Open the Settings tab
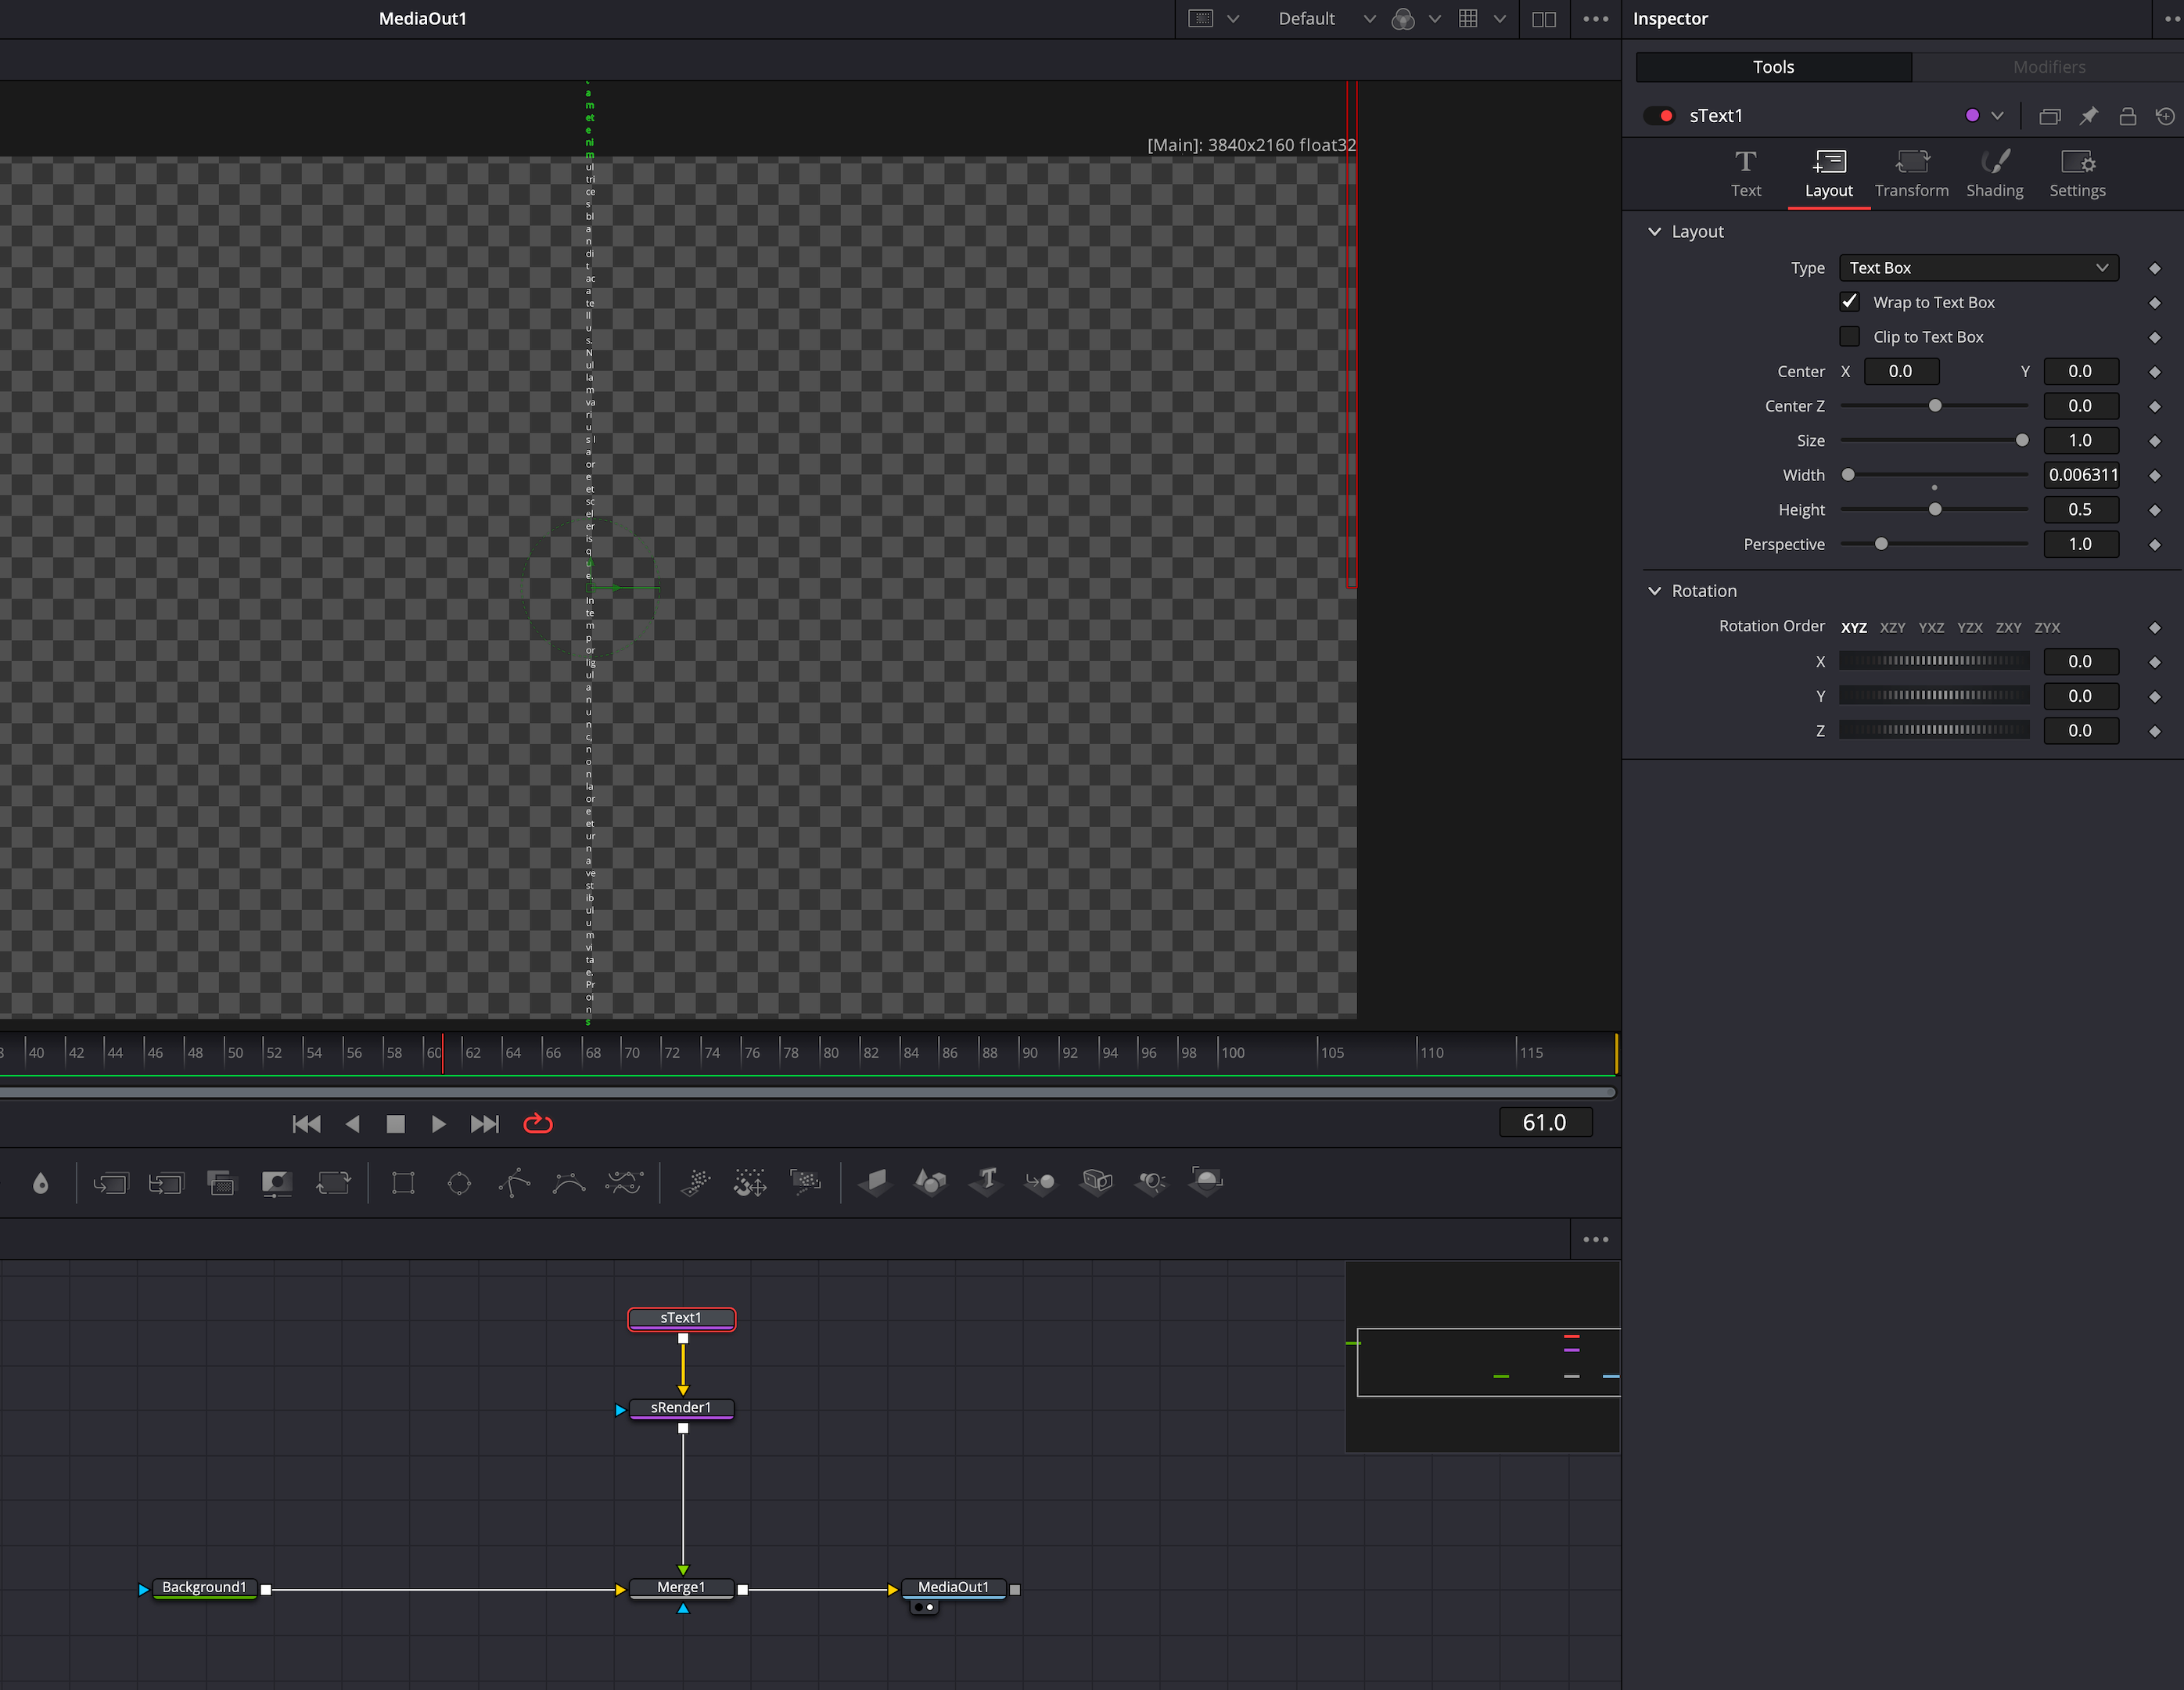This screenshot has width=2184, height=1690. click(2077, 174)
